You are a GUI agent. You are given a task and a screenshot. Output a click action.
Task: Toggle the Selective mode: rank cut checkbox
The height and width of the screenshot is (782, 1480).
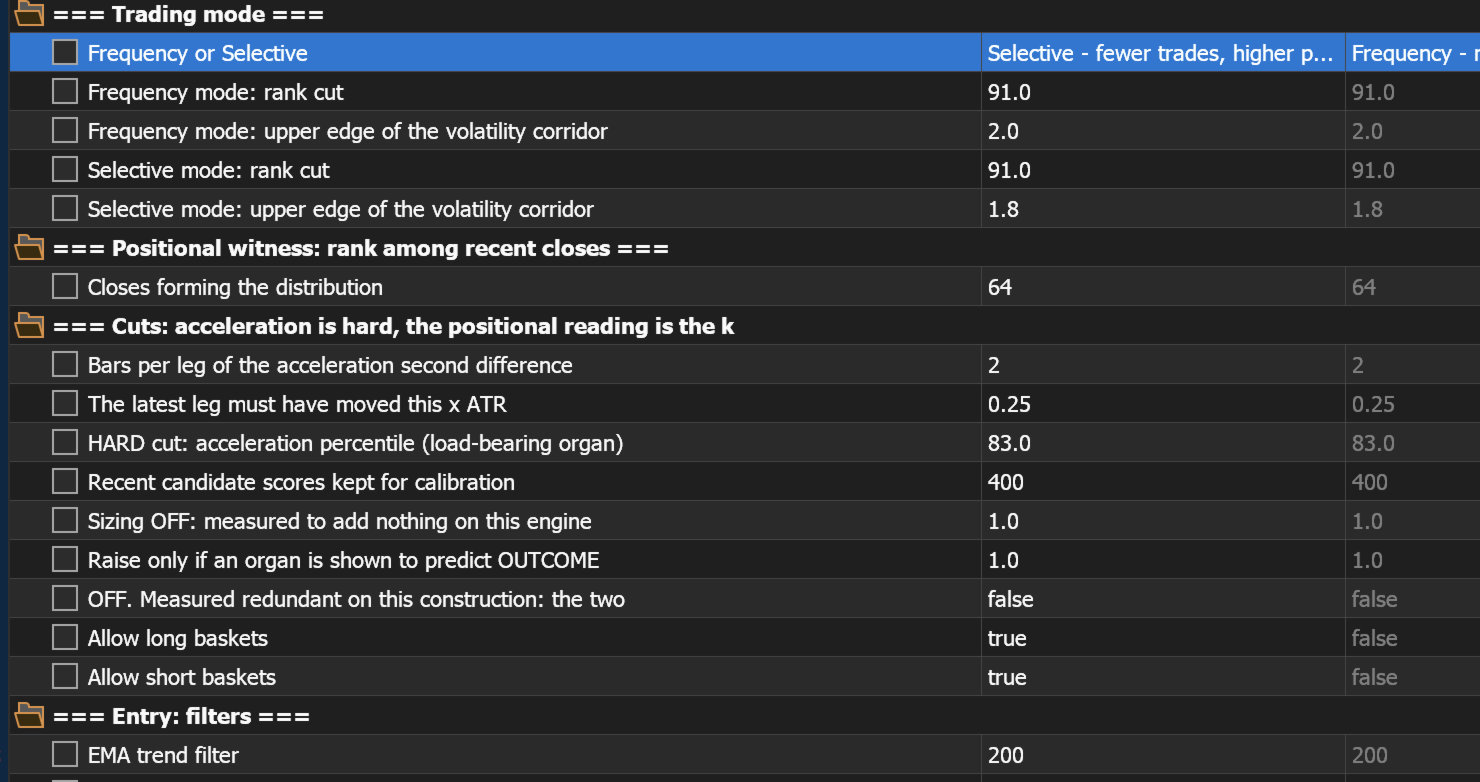[65, 169]
